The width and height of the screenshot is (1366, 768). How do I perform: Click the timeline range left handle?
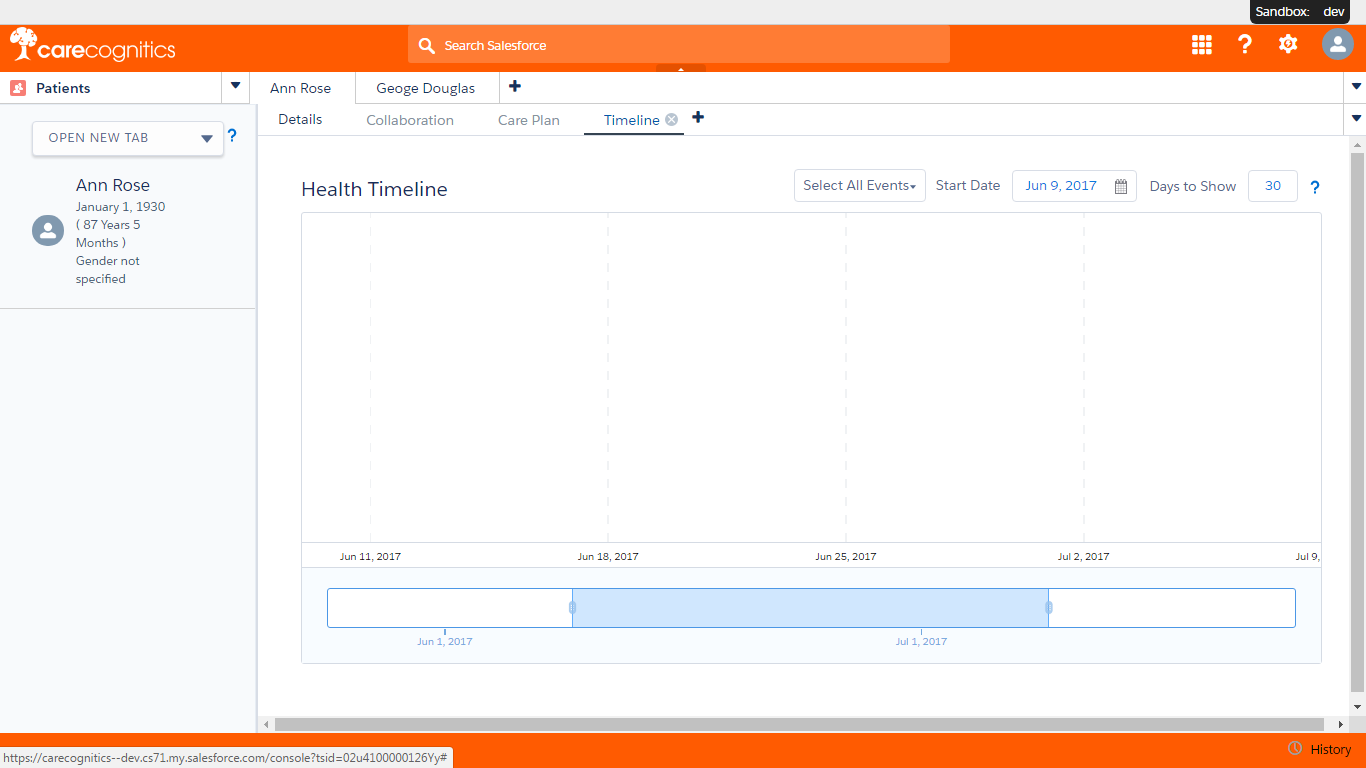coord(572,607)
